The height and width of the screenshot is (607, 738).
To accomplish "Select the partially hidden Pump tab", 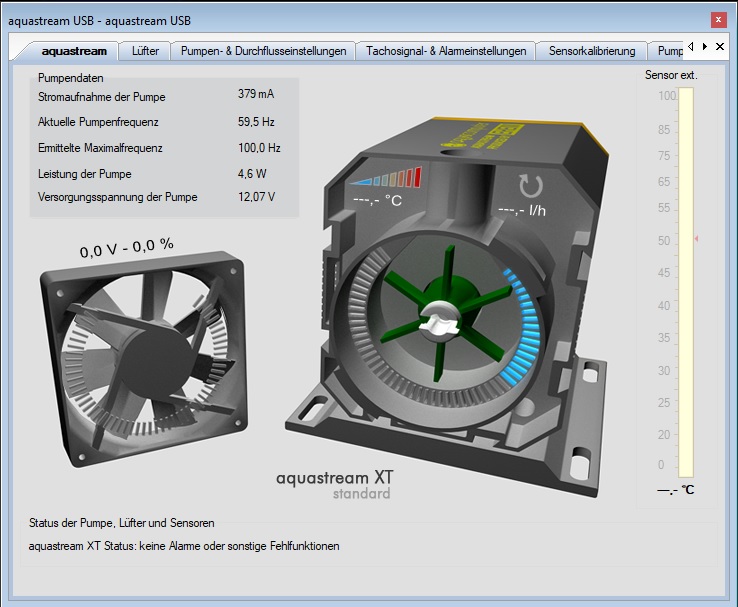I will [x=667, y=51].
